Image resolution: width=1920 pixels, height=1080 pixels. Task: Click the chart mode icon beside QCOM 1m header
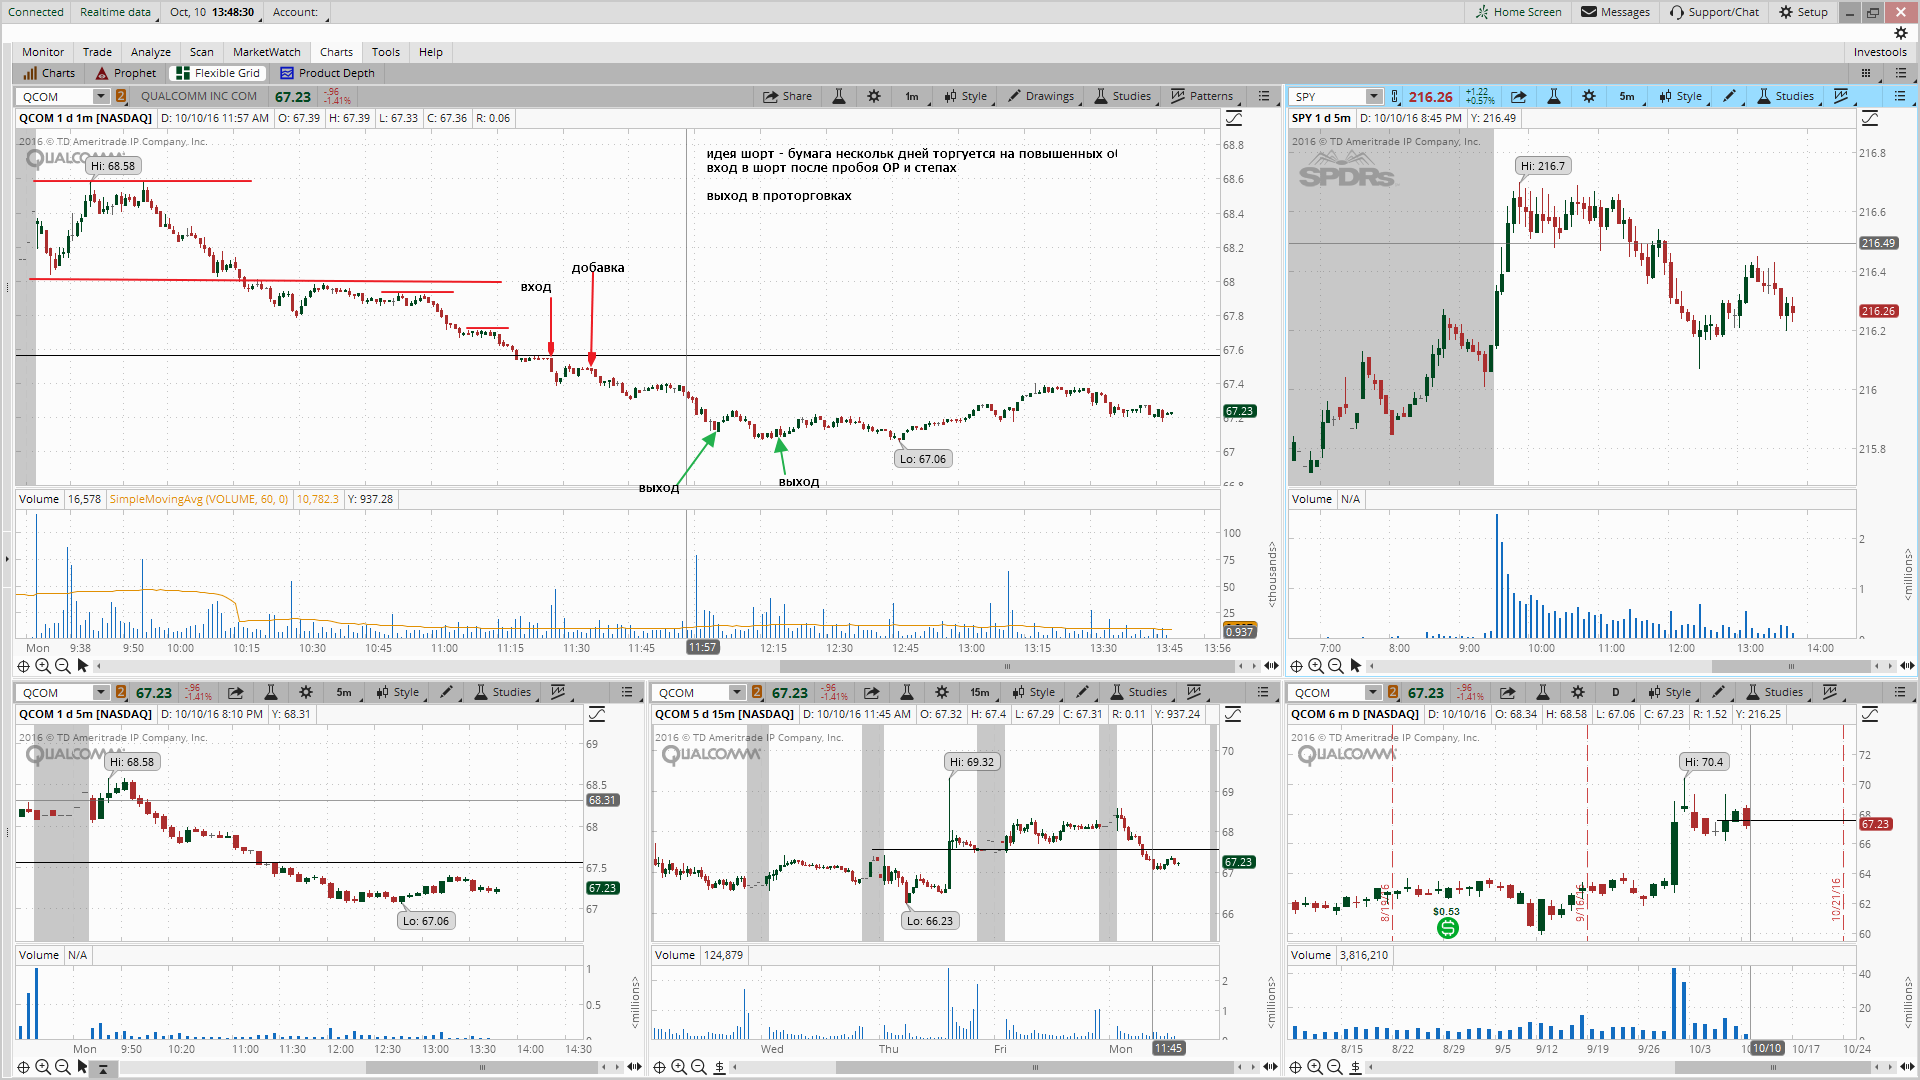pyautogui.click(x=1234, y=118)
